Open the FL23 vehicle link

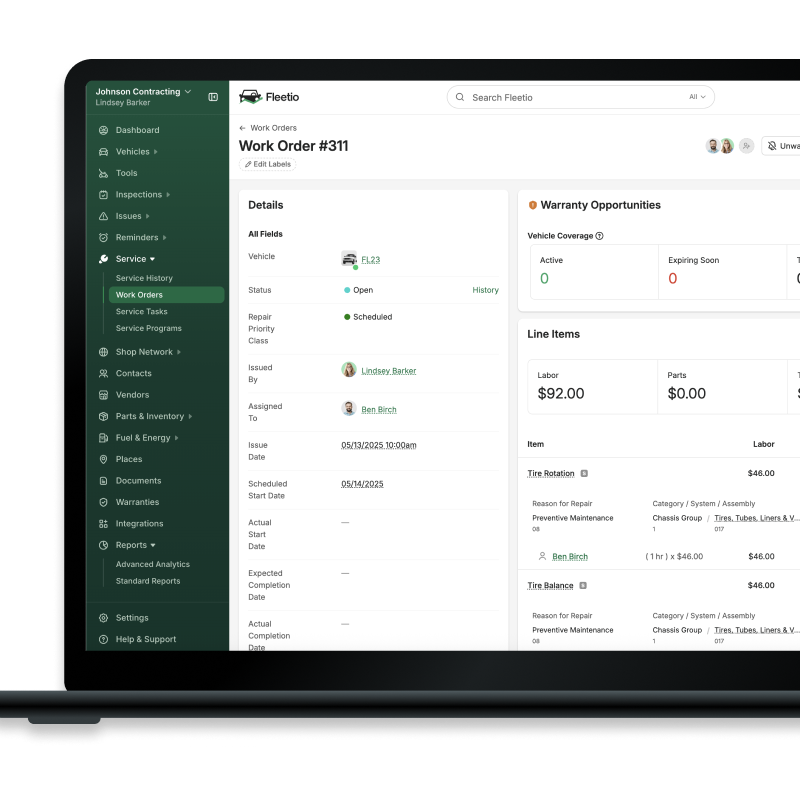tap(371, 260)
